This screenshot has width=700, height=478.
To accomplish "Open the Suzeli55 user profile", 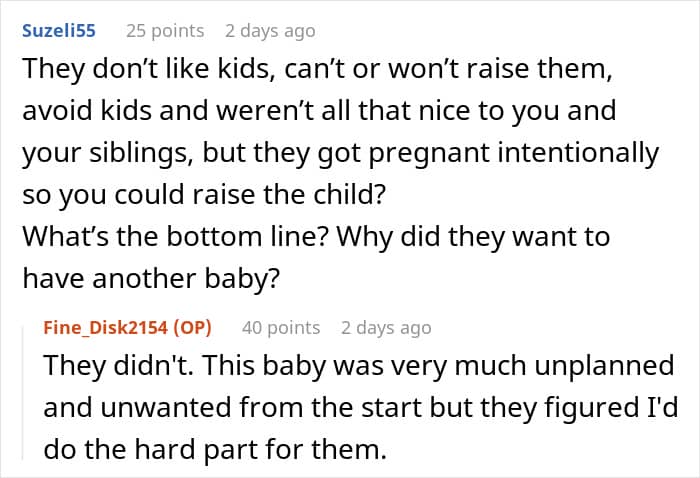I will point(57,30).
